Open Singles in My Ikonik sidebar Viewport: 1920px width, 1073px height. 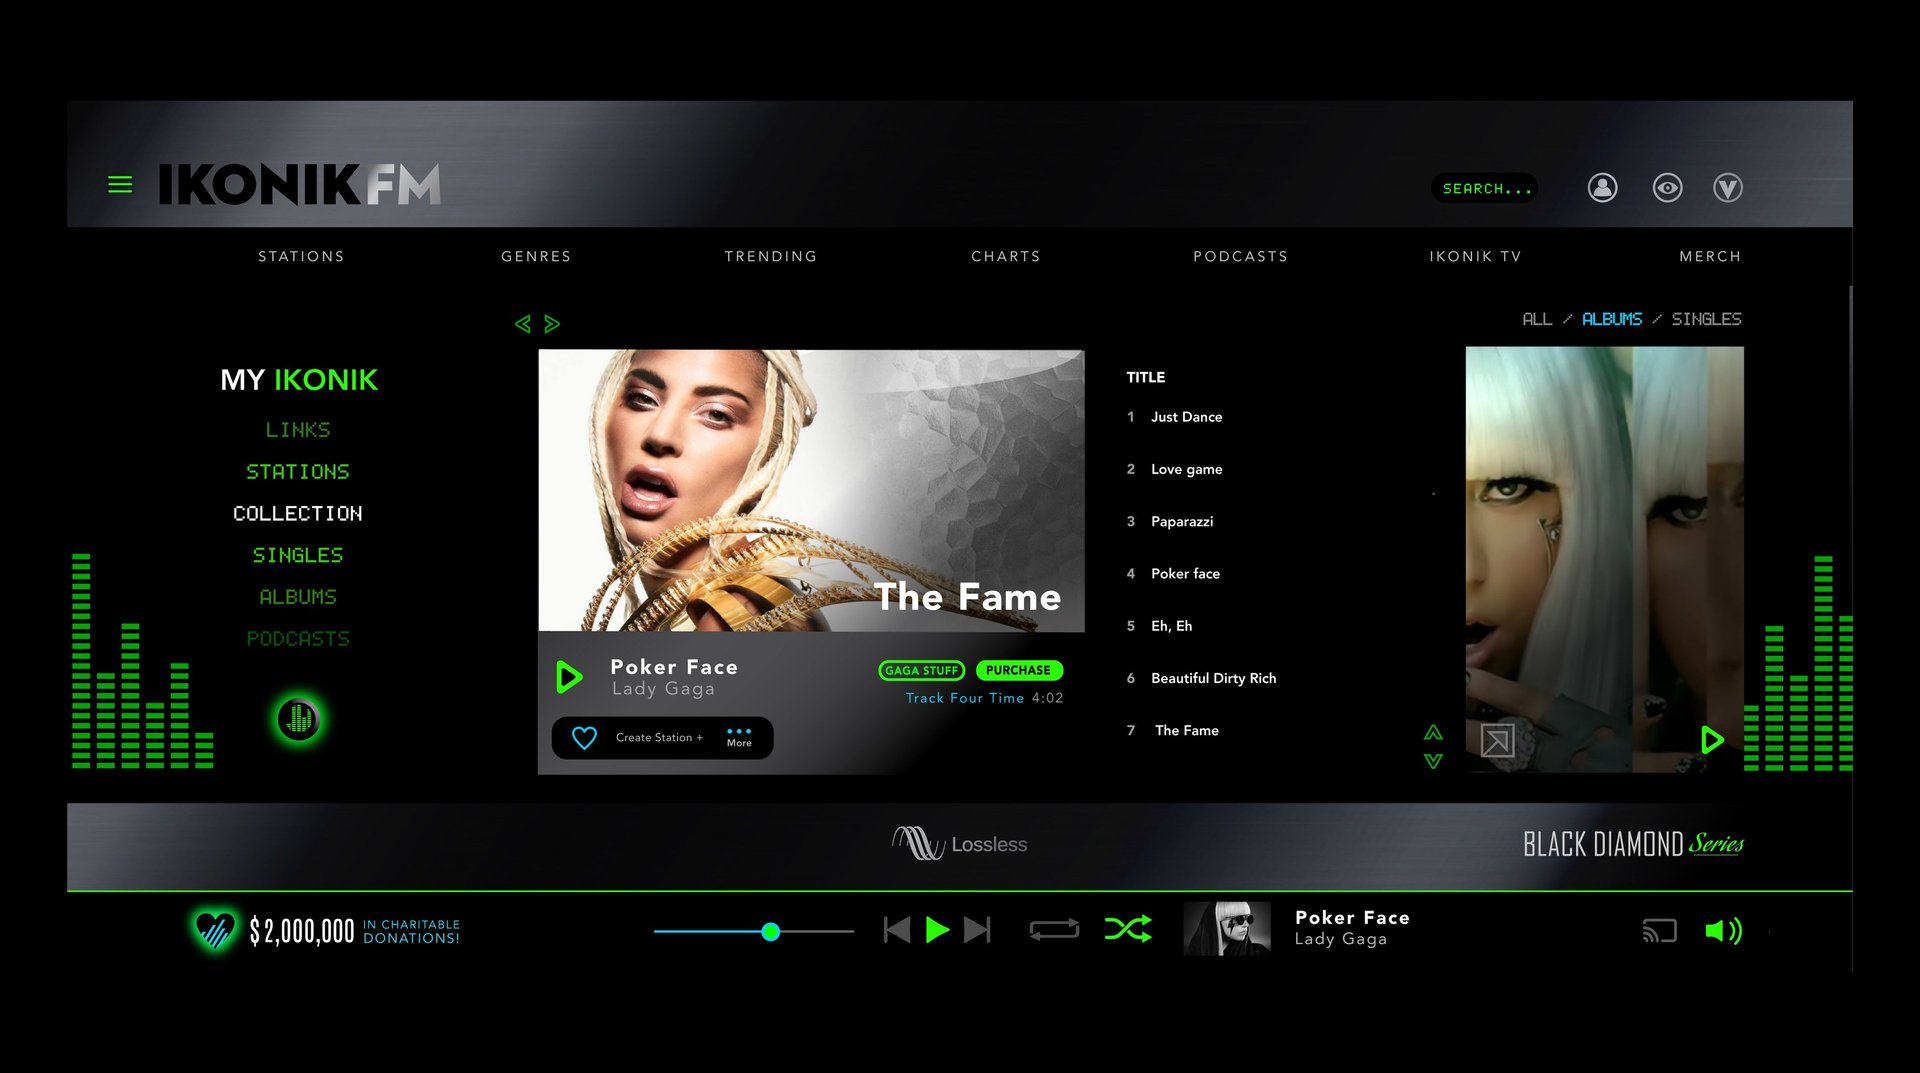pos(298,555)
